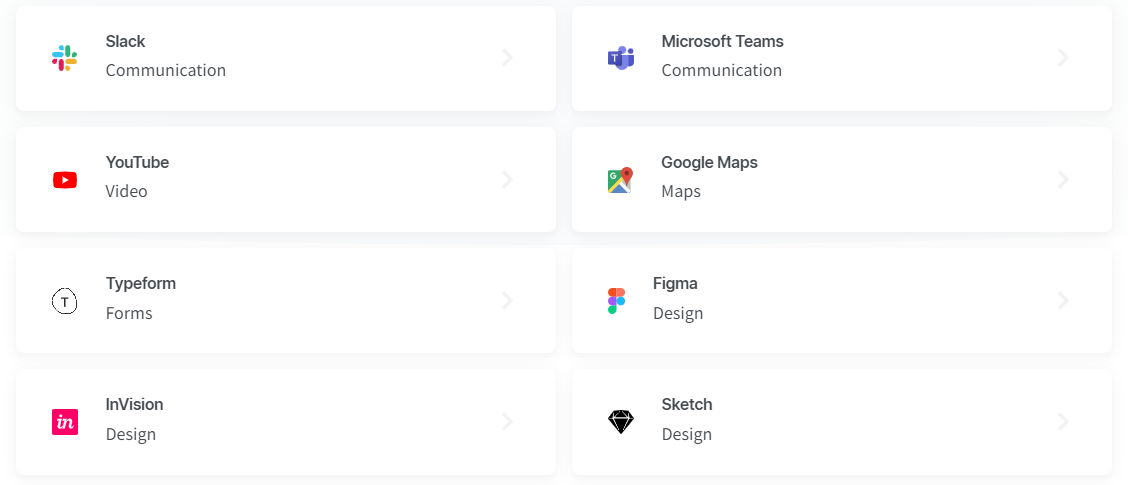Image resolution: width=1128 pixels, height=485 pixels.
Task: Open the Figma integration title
Action: [676, 284]
